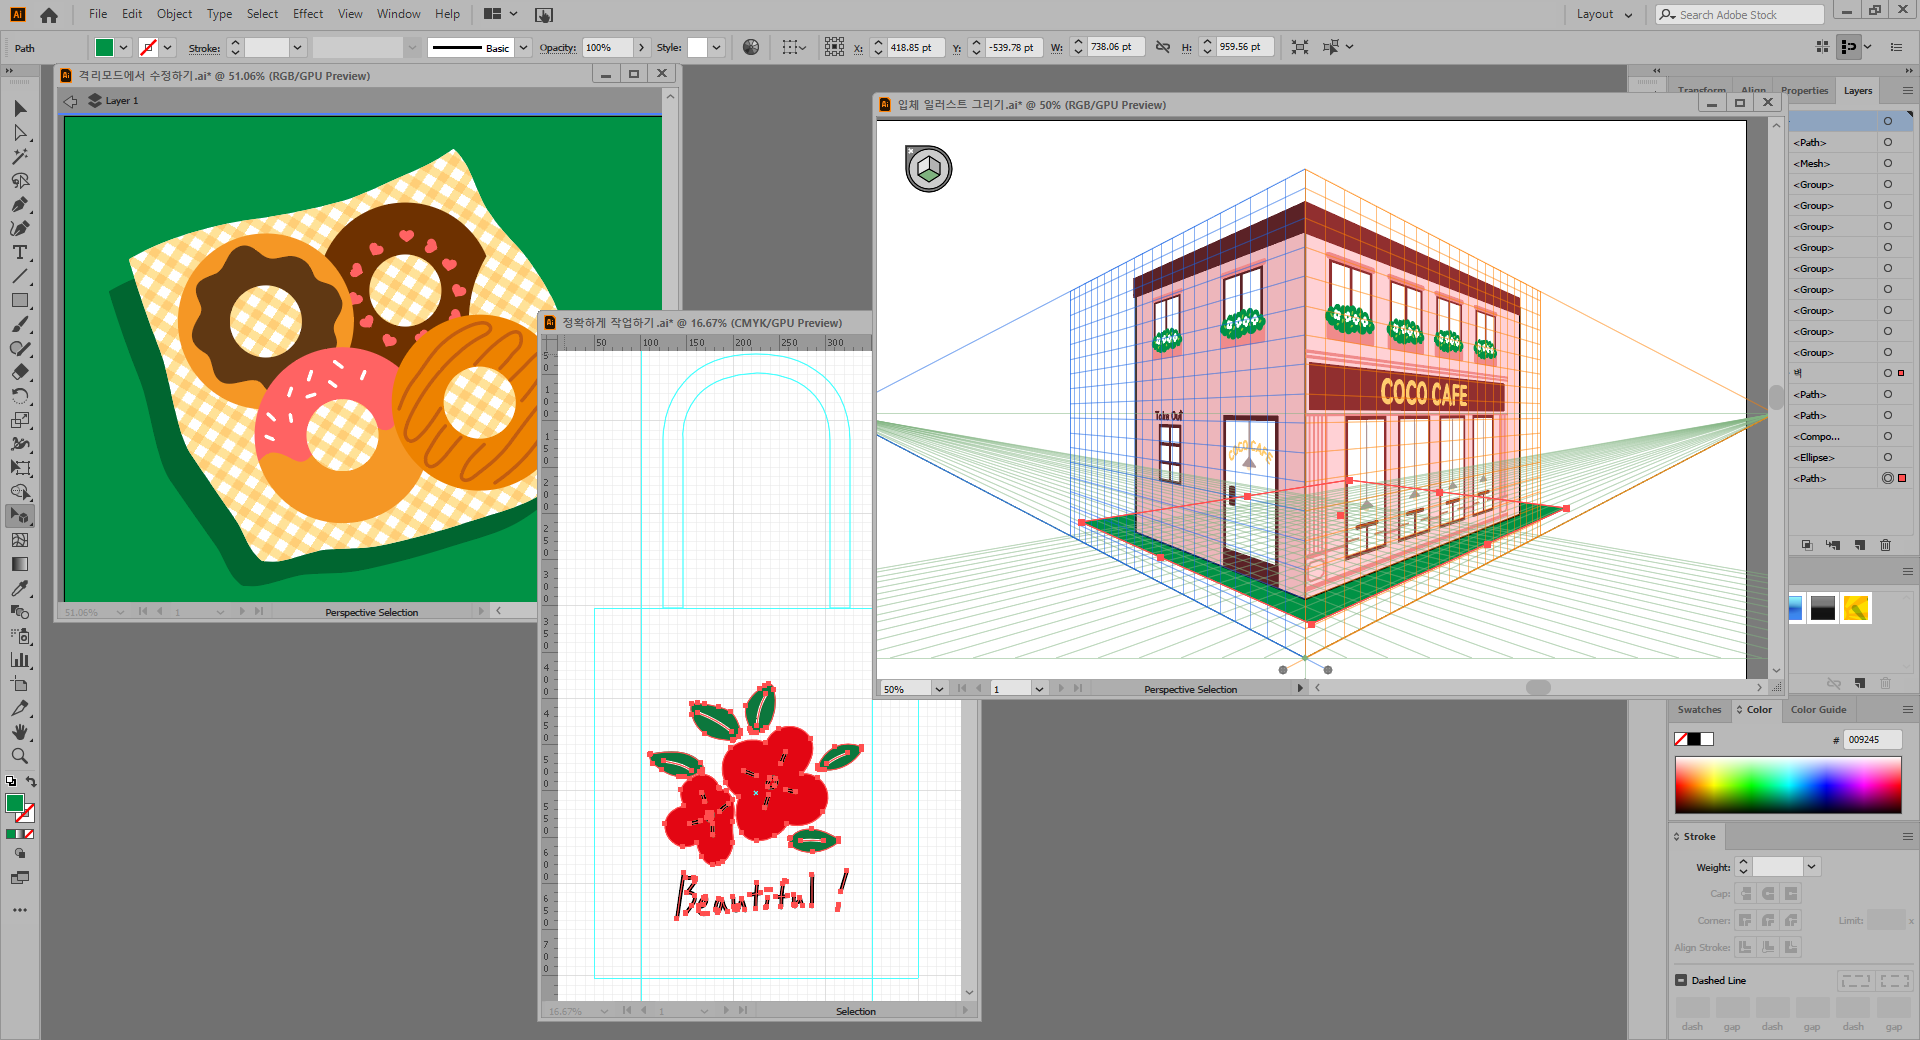The width and height of the screenshot is (1920, 1040).
Task: Select the Rectangle tool
Action: coord(20,300)
